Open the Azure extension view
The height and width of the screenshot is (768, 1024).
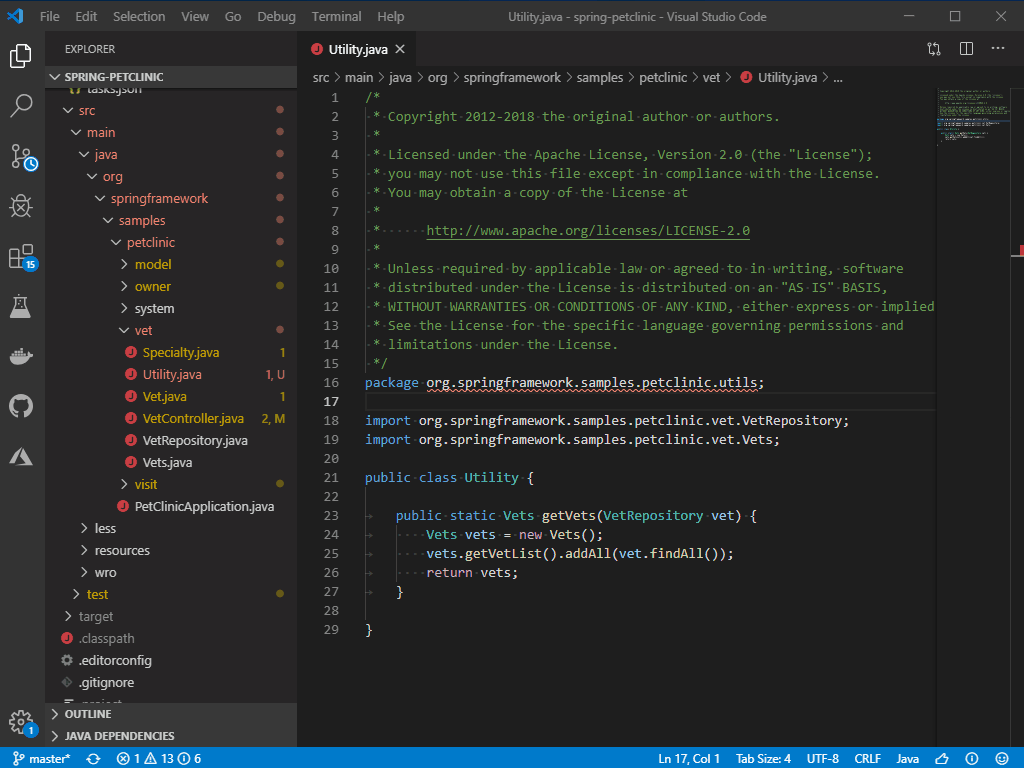tap(22, 455)
